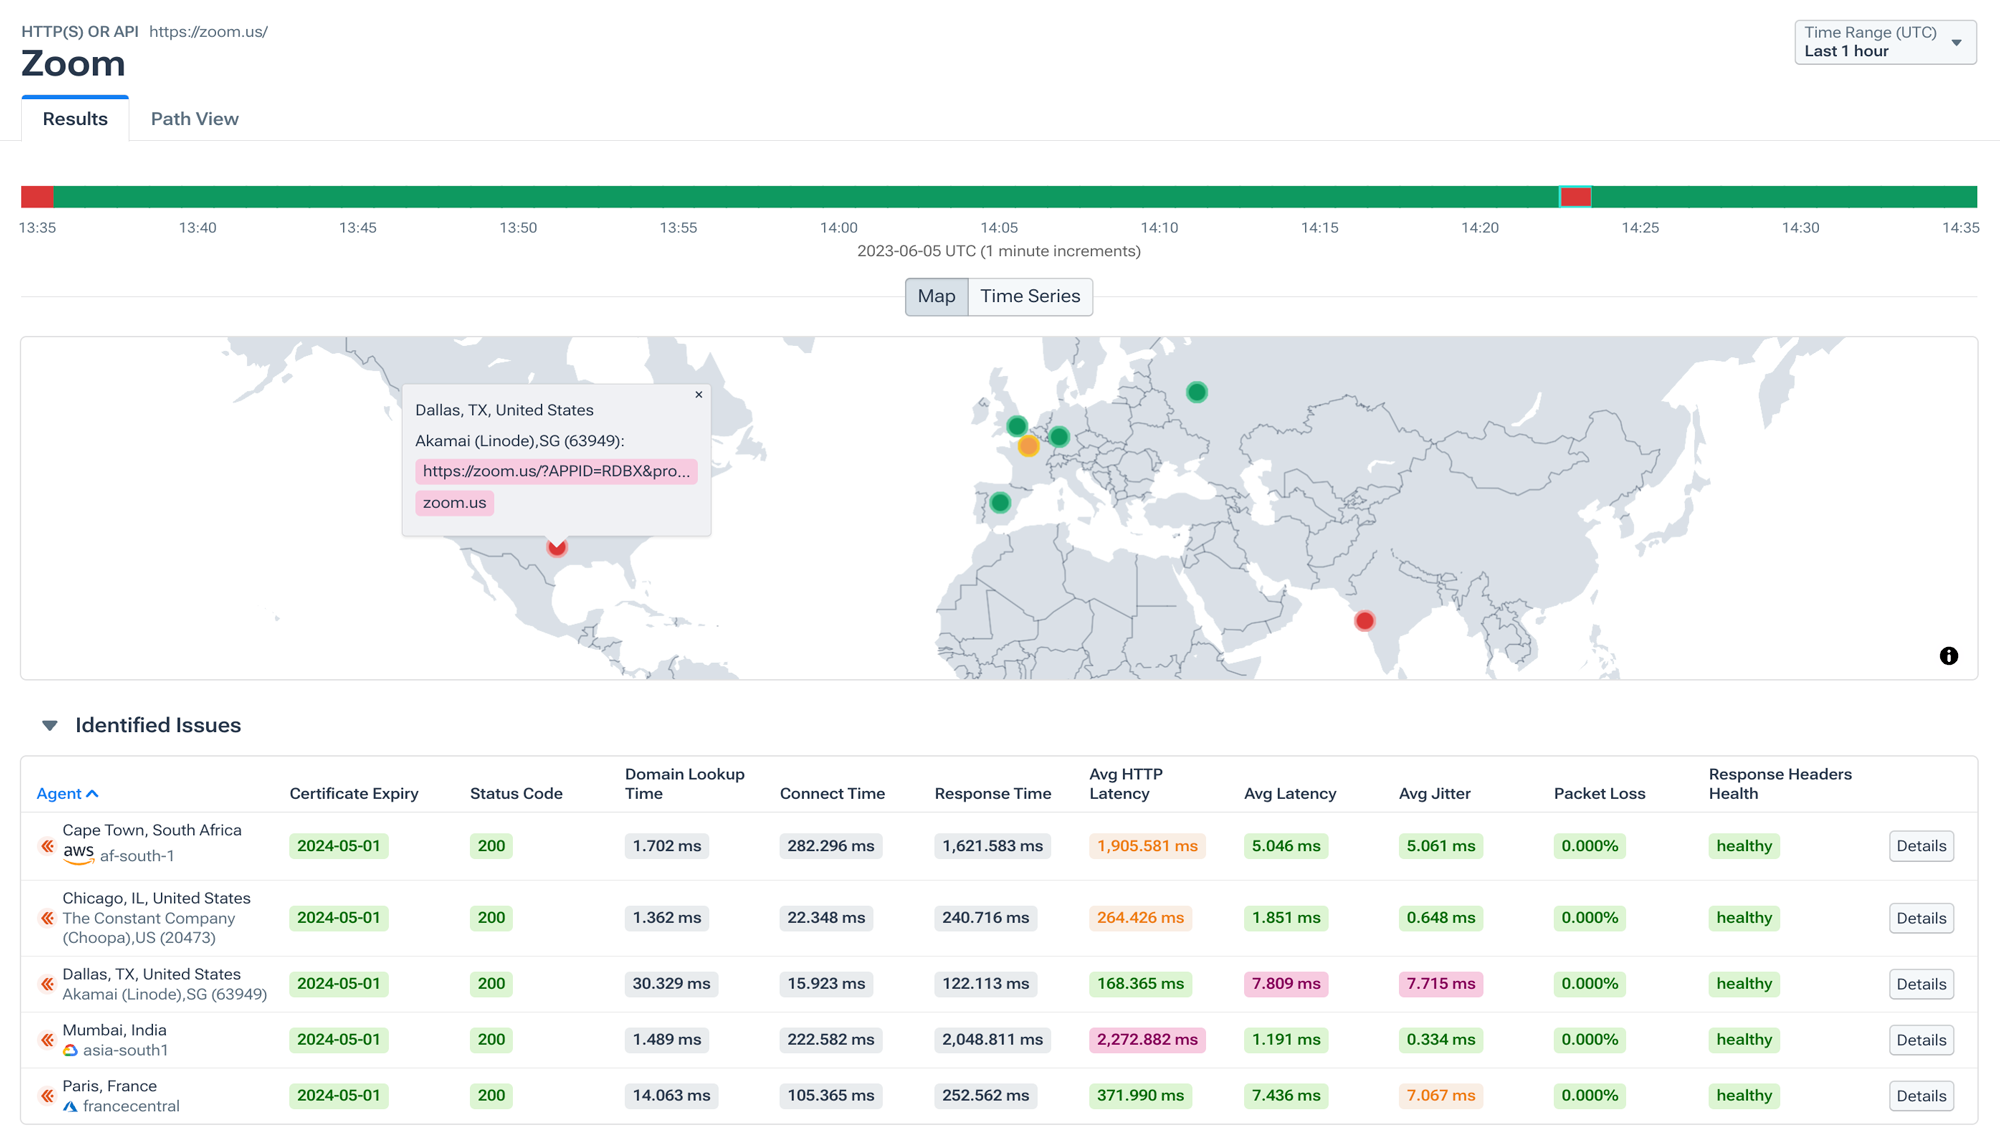Close the Dallas map popup
Screen dimensions: 2000x1144
(x=699, y=395)
